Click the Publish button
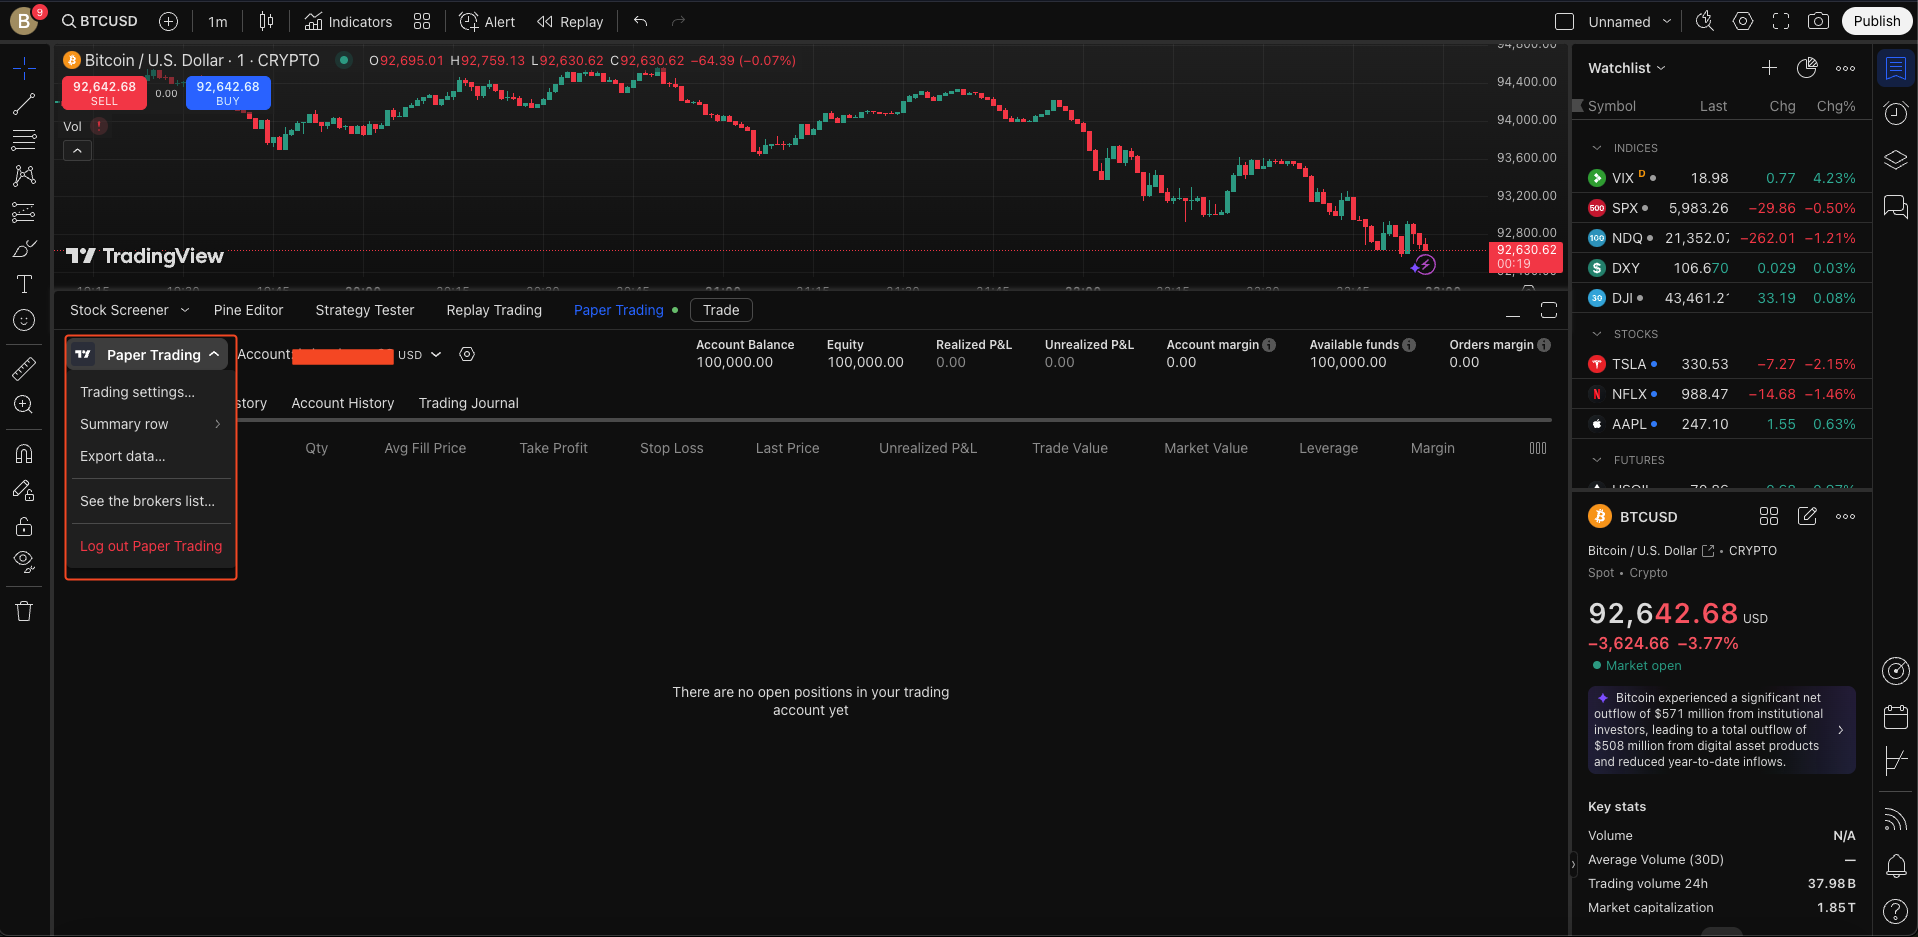 tap(1876, 21)
